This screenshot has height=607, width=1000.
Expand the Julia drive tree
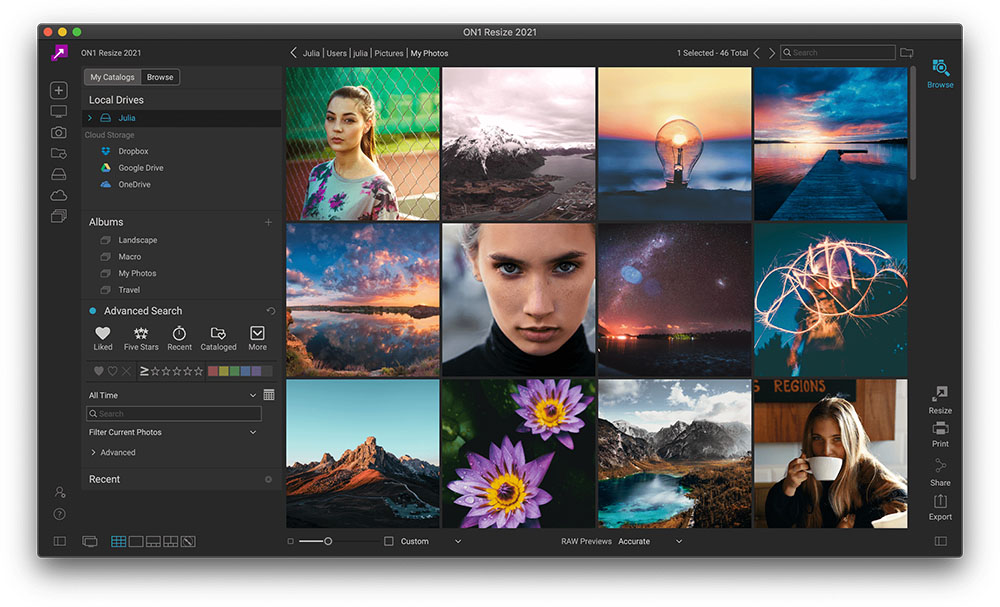pyautogui.click(x=90, y=118)
